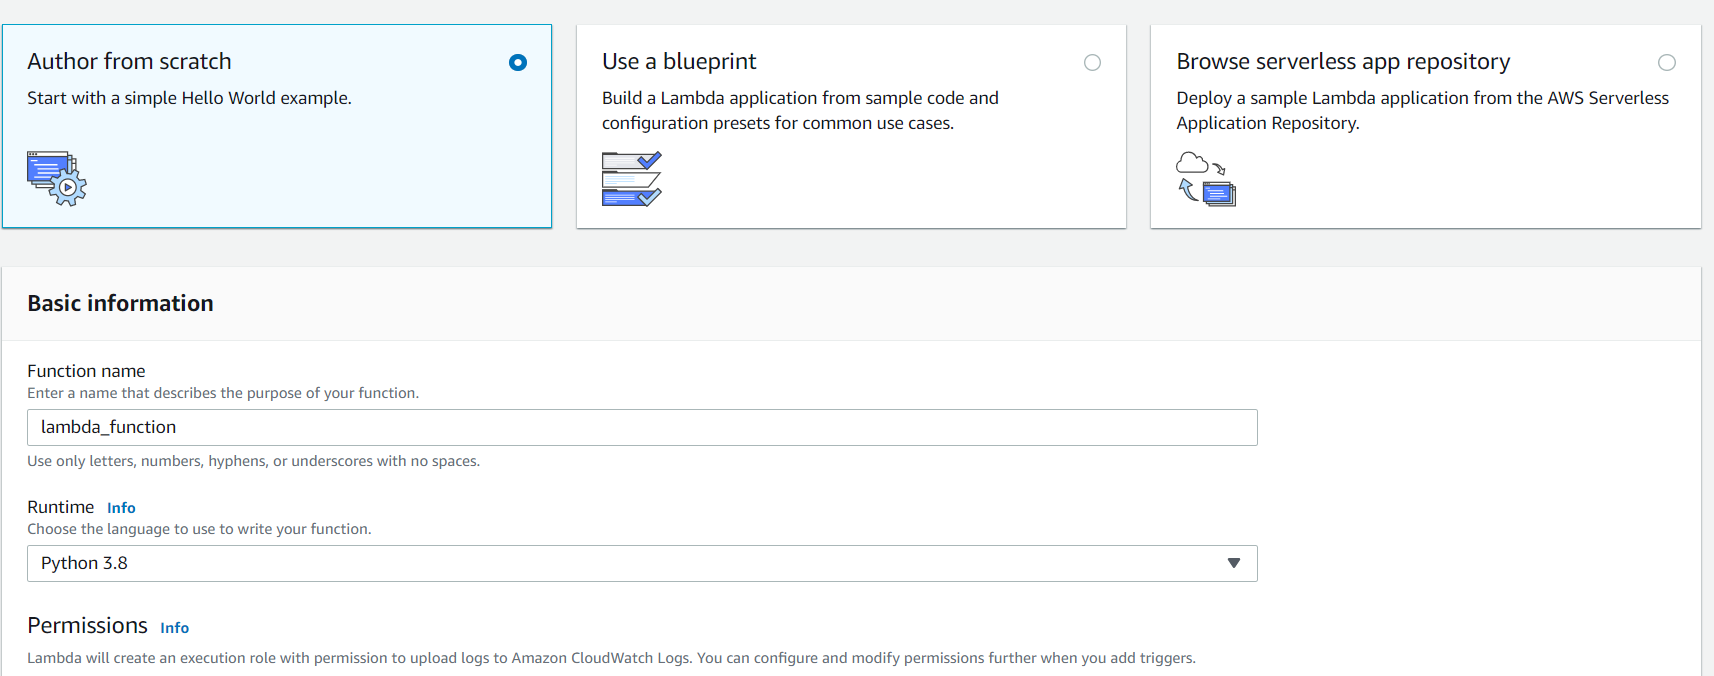Click the blueprint card description text
This screenshot has height=676, width=1714.
(x=799, y=110)
